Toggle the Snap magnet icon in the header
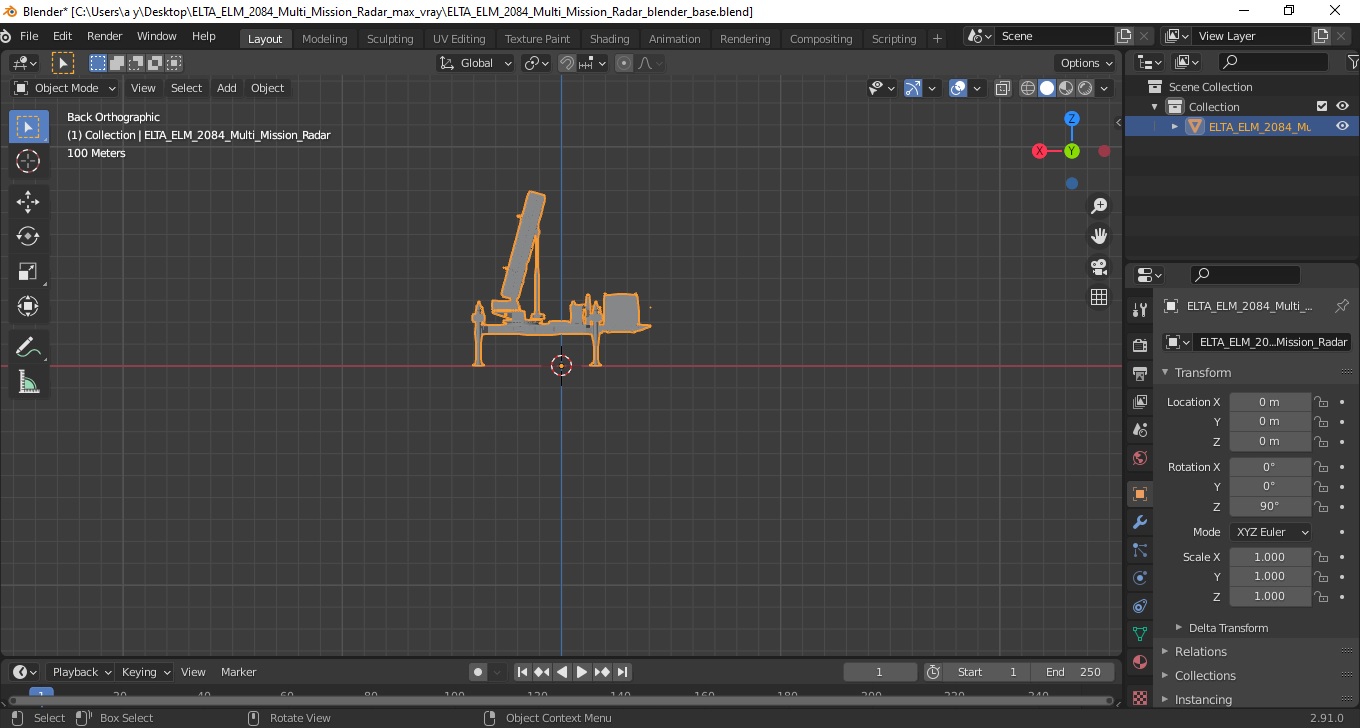This screenshot has height=728, width=1360. (567, 63)
